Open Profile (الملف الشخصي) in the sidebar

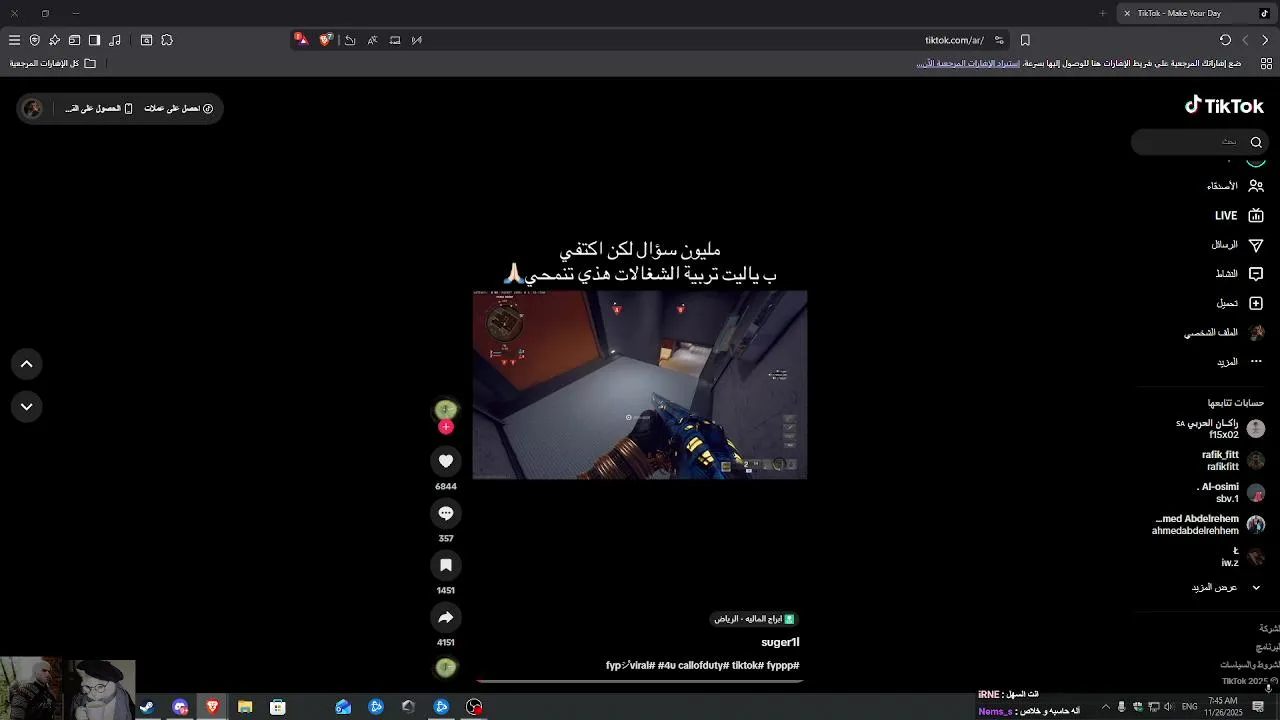tap(1224, 332)
